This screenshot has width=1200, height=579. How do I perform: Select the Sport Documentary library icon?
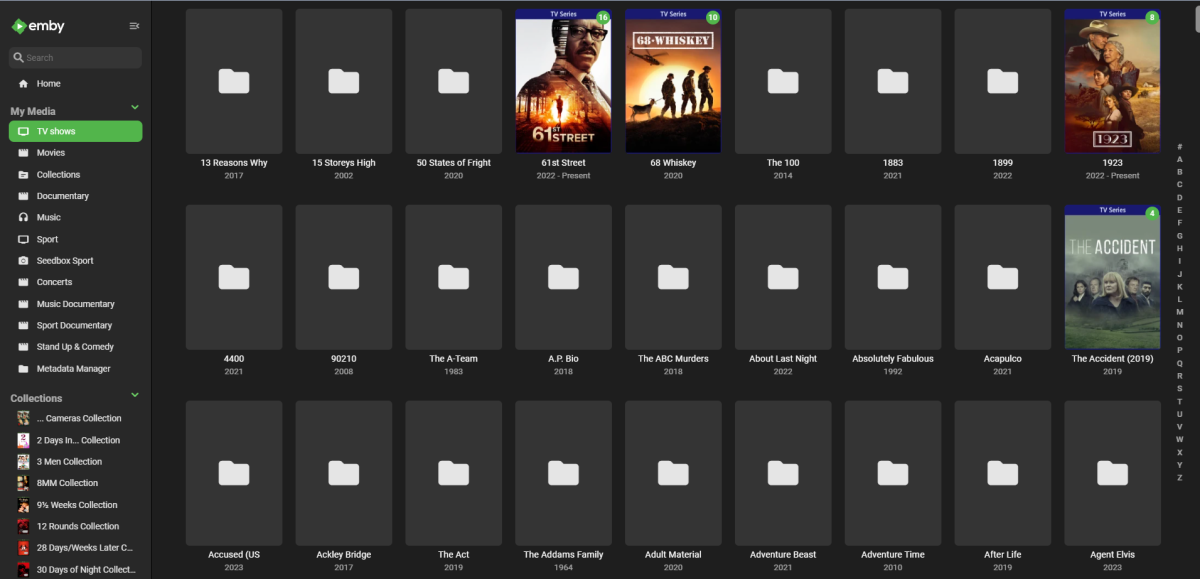(x=22, y=324)
